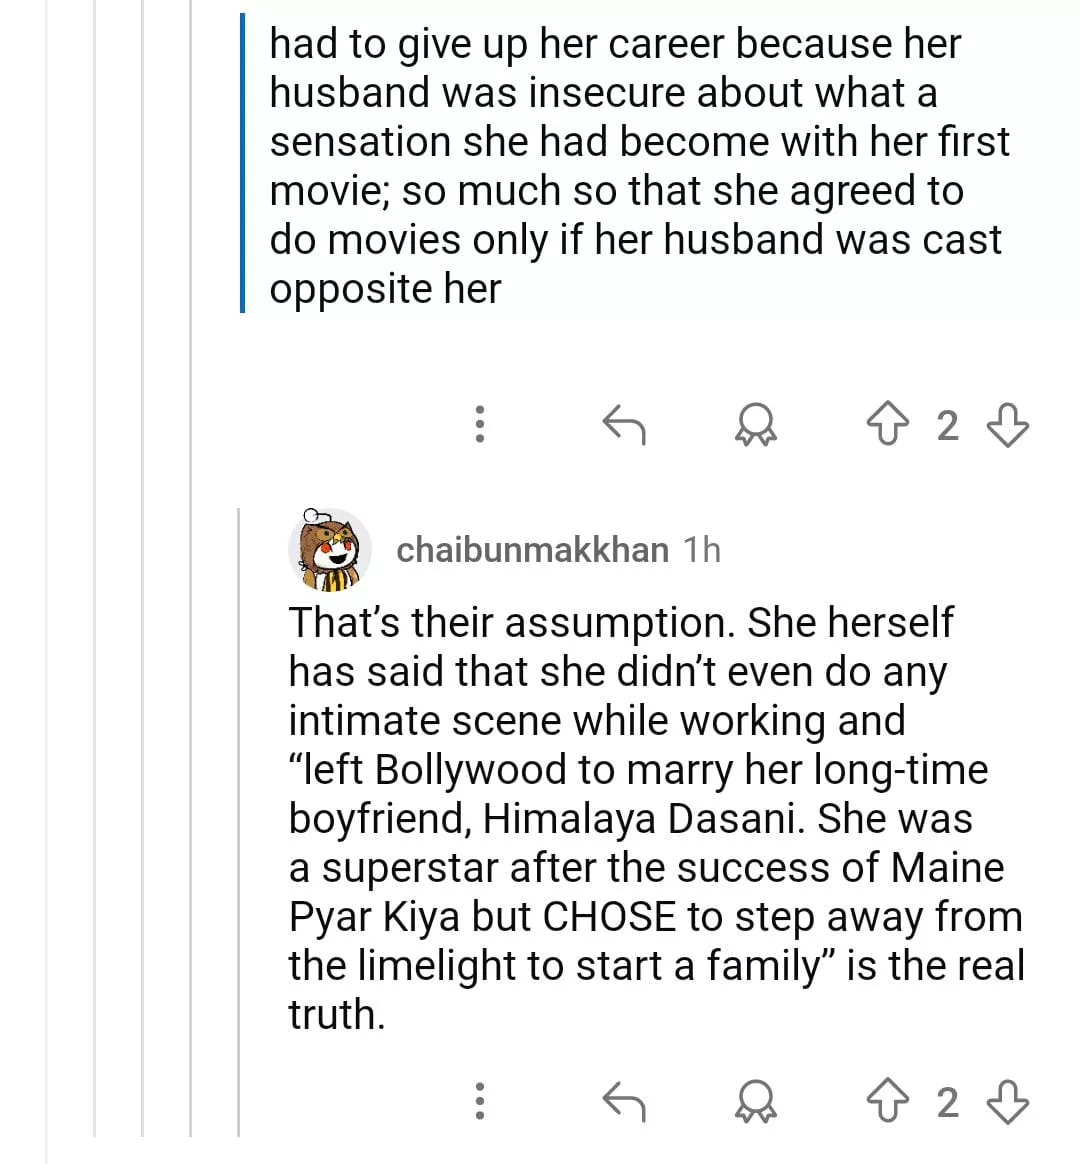Open chaibunmakkhan's comment three-dot options menu
This screenshot has height=1164, width=1080.
[x=480, y=1101]
